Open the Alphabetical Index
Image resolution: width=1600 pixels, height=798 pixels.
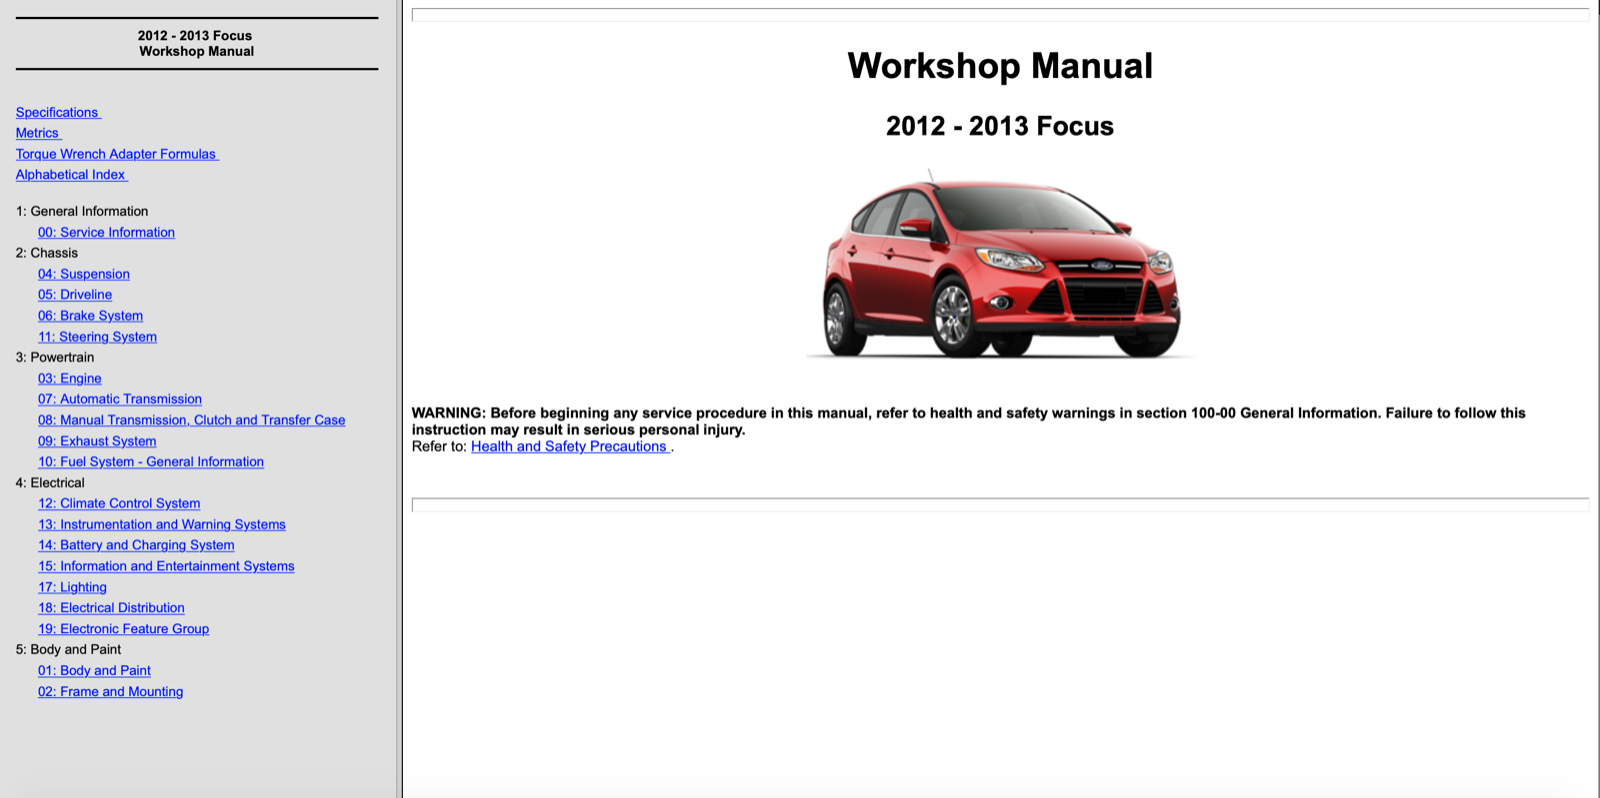[70, 174]
